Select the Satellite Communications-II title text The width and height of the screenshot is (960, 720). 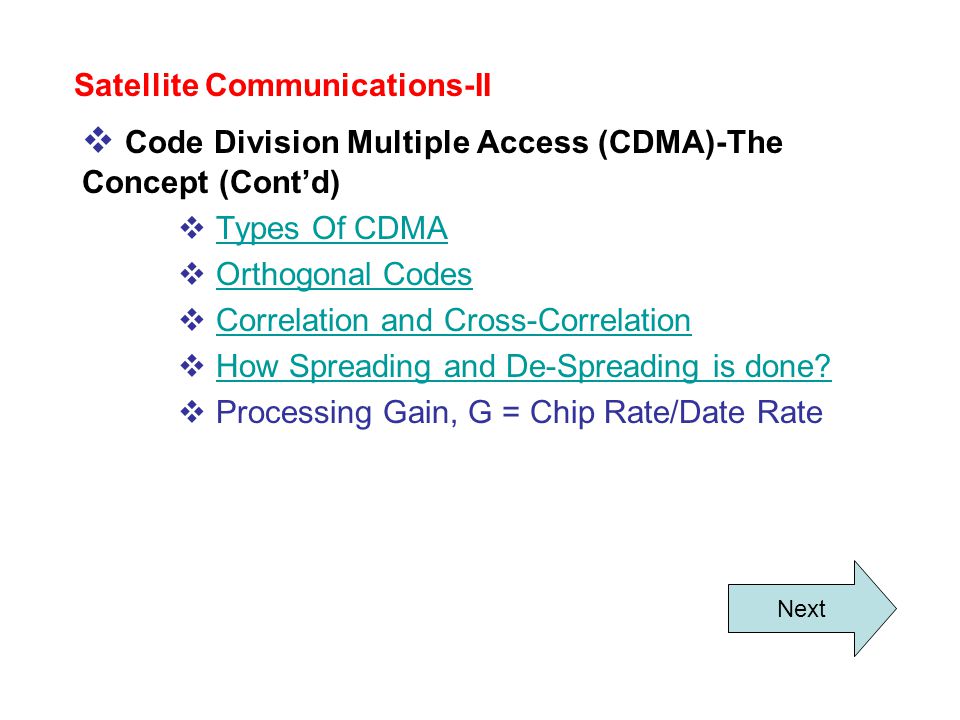(x=282, y=84)
